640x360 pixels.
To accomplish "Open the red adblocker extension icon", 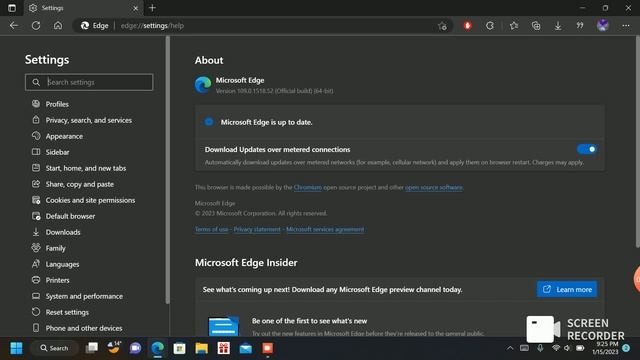I will click(468, 26).
